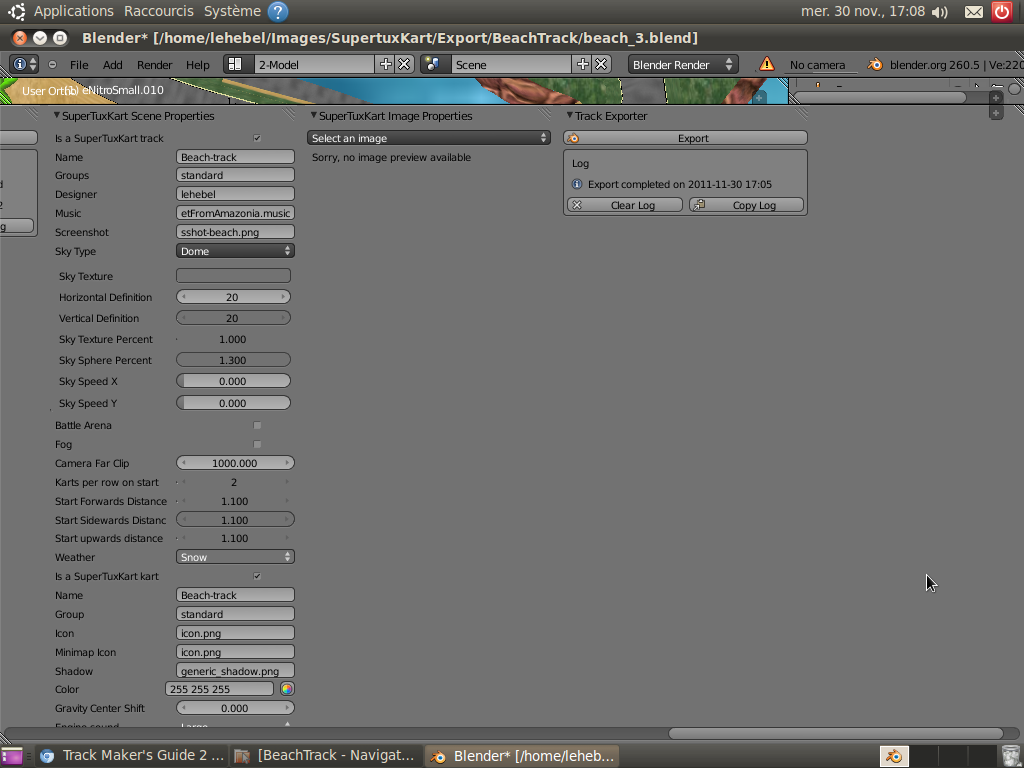Open the File menu
This screenshot has width=1024, height=768.
[79, 65]
